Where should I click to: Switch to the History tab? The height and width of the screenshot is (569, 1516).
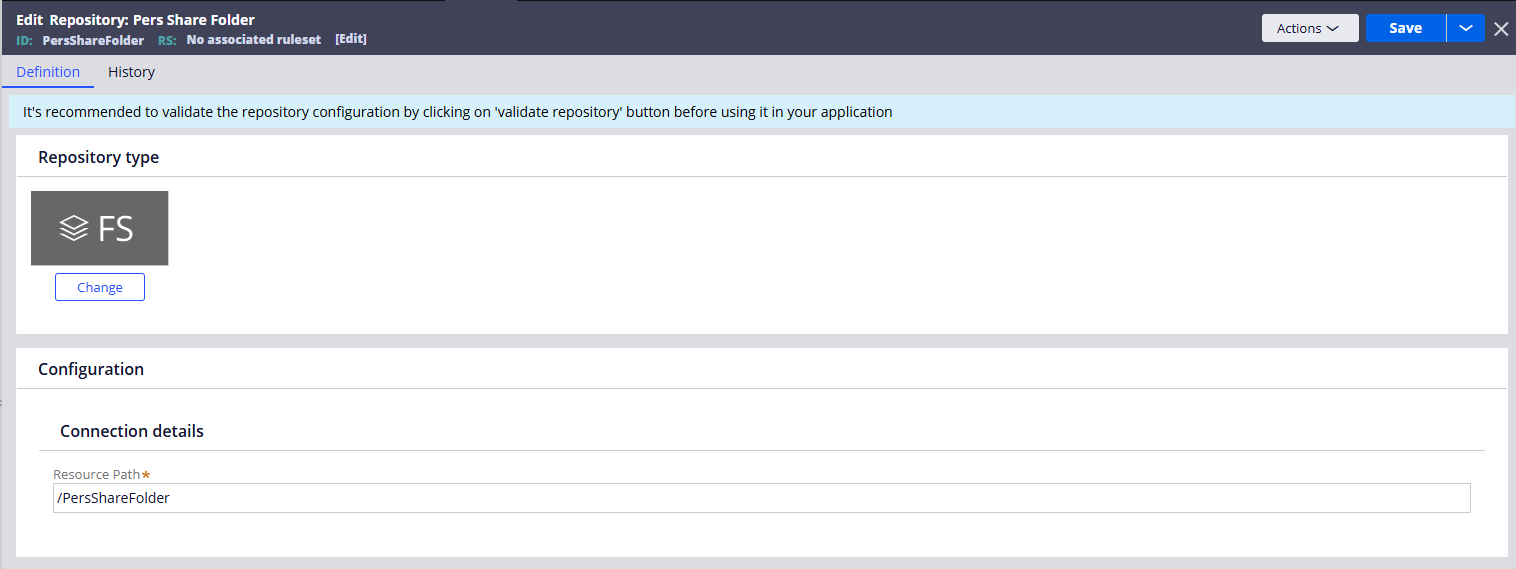click(x=131, y=72)
